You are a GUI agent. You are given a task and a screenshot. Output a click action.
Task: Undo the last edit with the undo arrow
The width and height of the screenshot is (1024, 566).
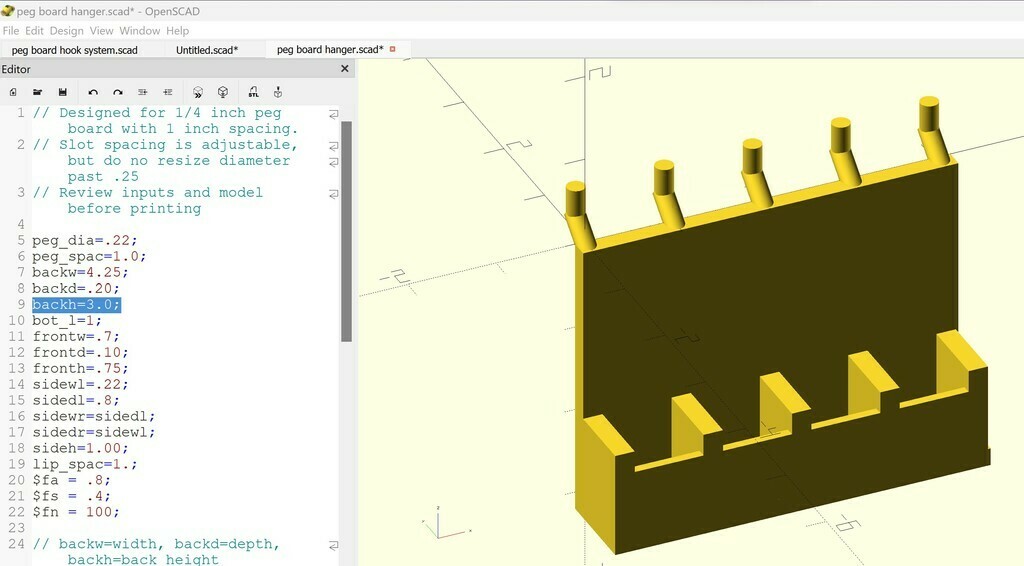pyautogui.click(x=93, y=92)
